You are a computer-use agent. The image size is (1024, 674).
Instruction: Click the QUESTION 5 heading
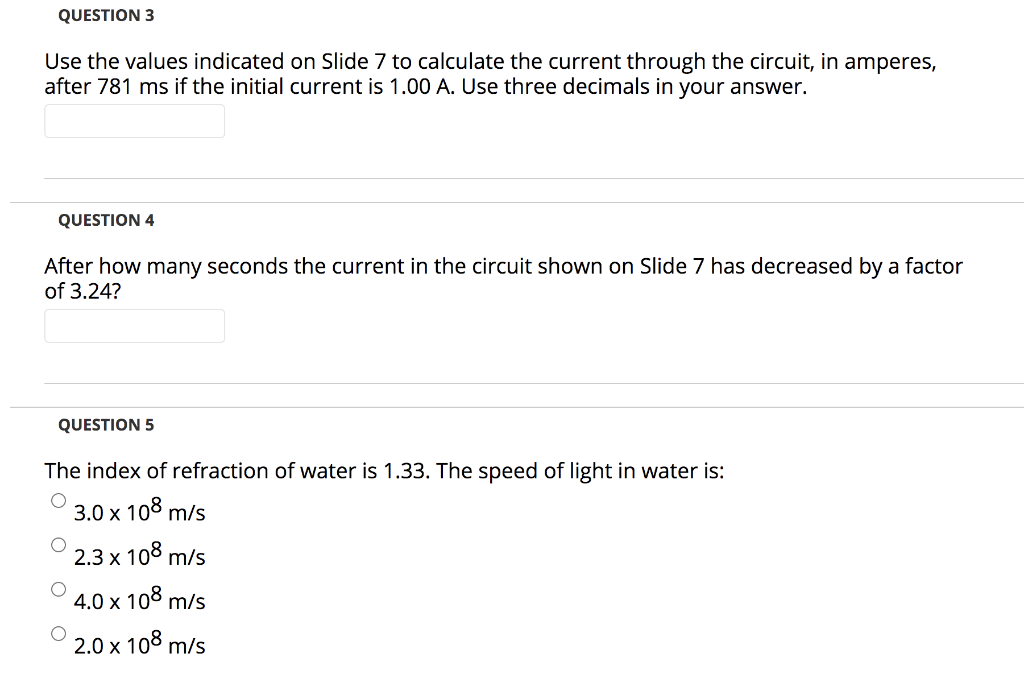pos(106,425)
